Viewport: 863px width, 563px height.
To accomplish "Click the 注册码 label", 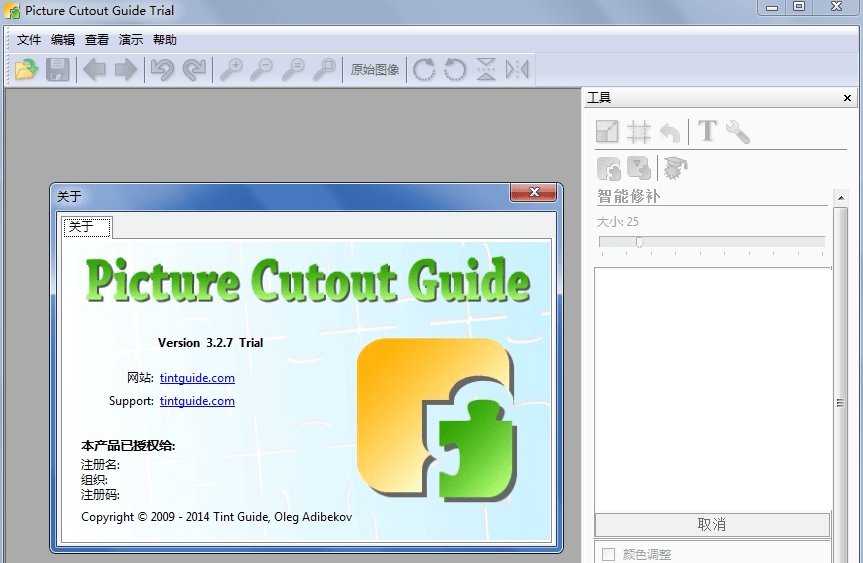I will tap(100, 495).
